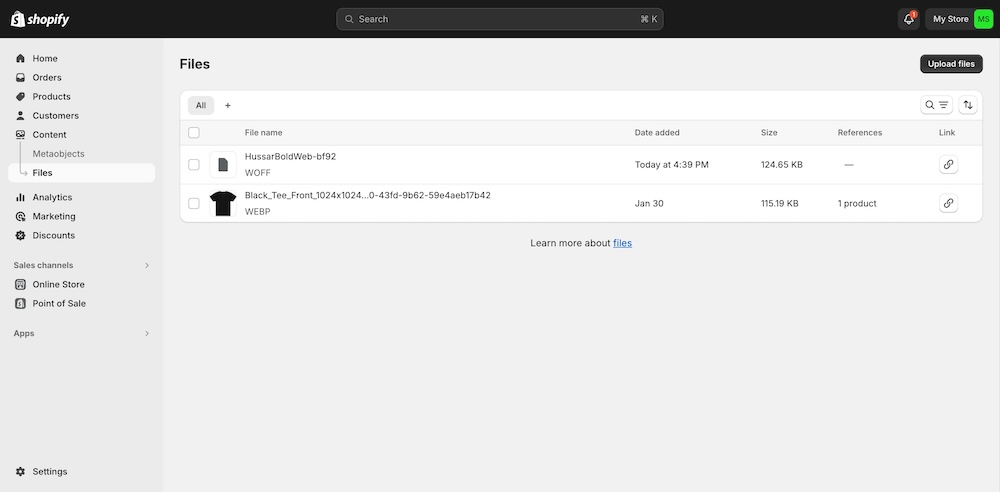Click the Search input field
This screenshot has width=1000, height=492.
click(499, 19)
